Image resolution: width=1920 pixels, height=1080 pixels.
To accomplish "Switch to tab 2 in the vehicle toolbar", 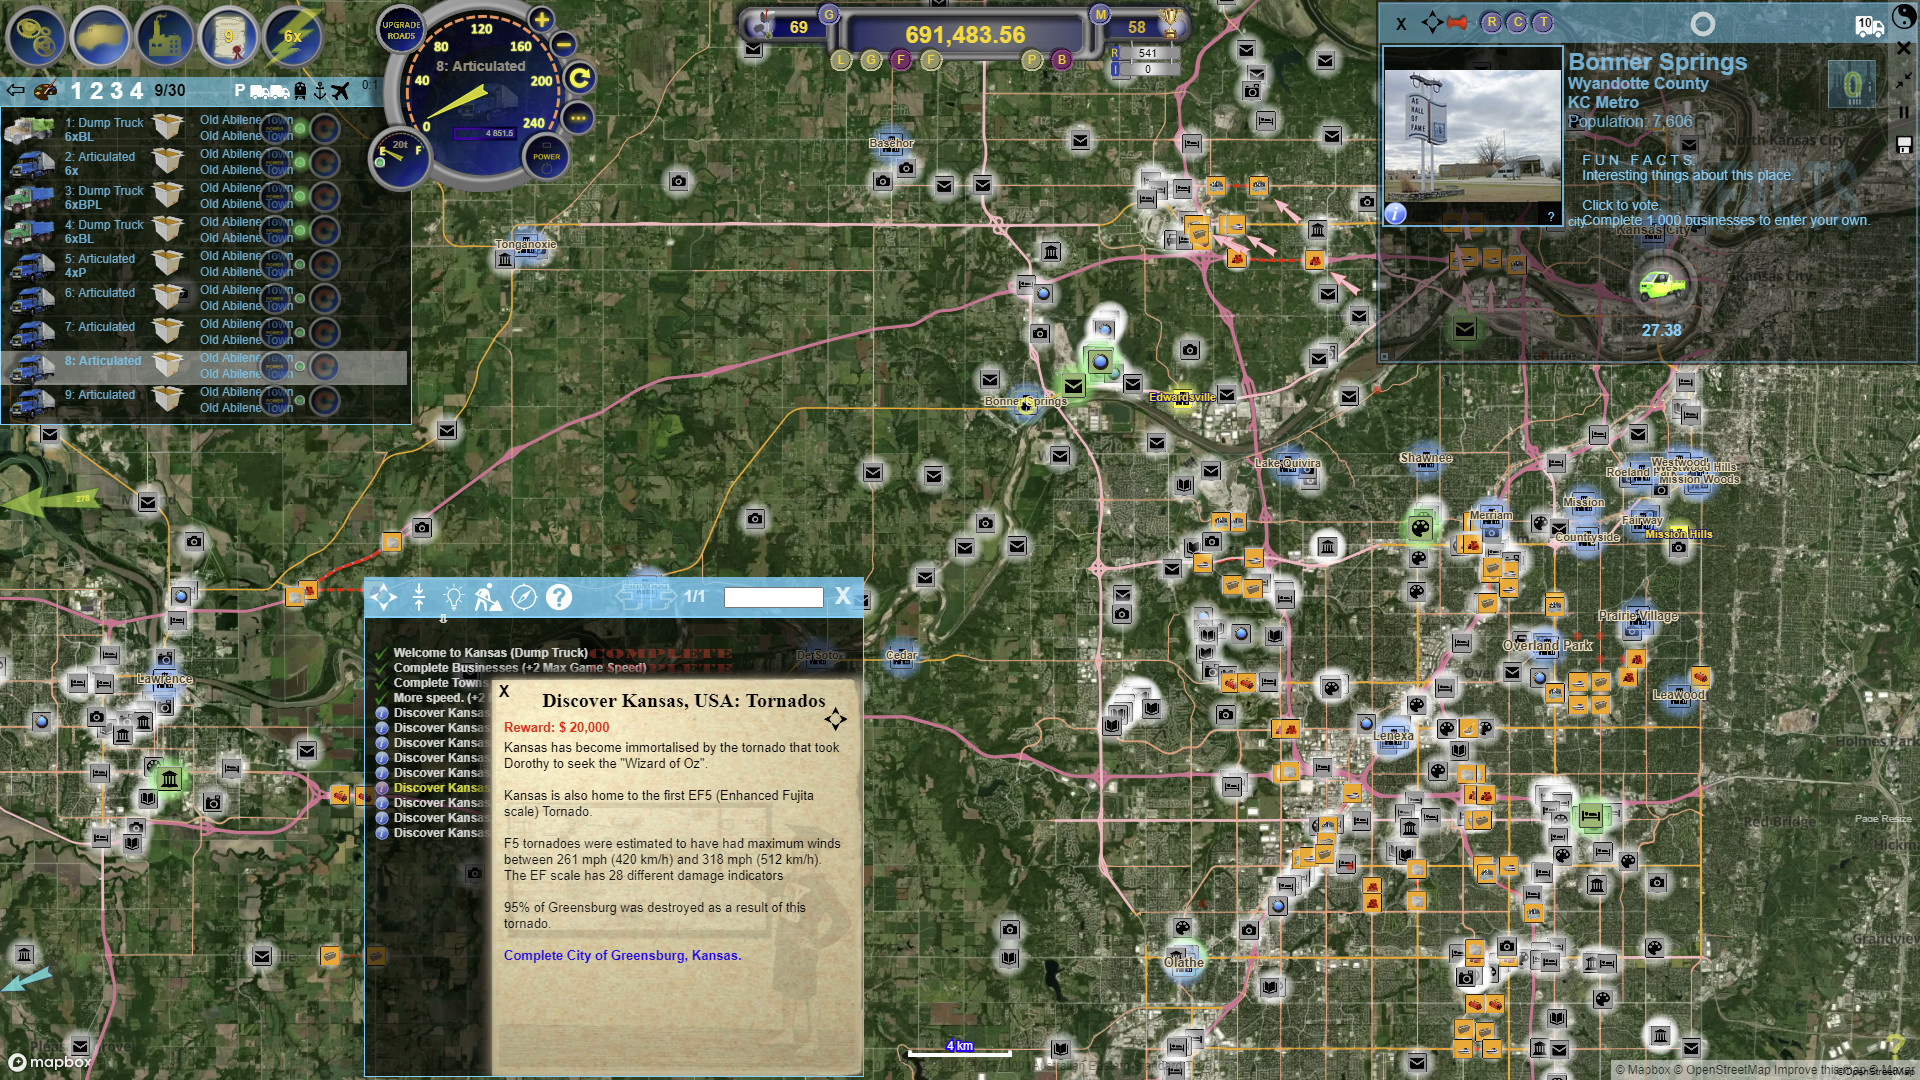I will [96, 89].
